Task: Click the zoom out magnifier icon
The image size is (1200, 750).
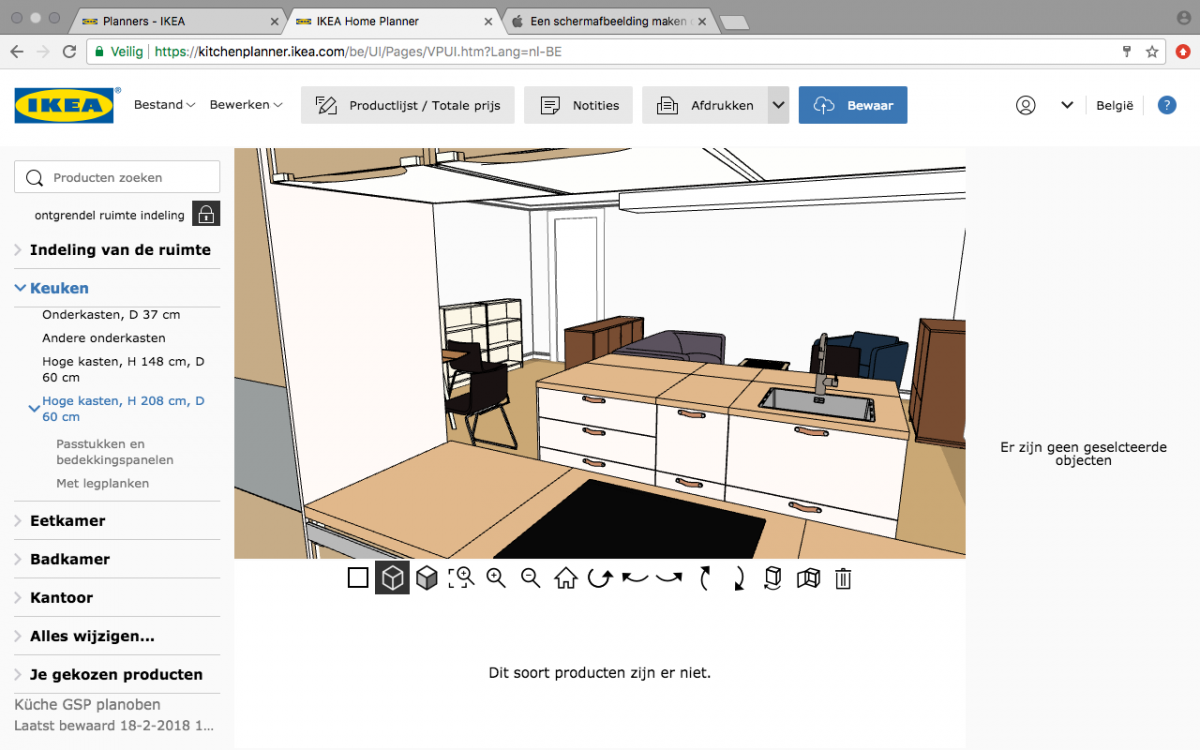Action: [x=531, y=578]
